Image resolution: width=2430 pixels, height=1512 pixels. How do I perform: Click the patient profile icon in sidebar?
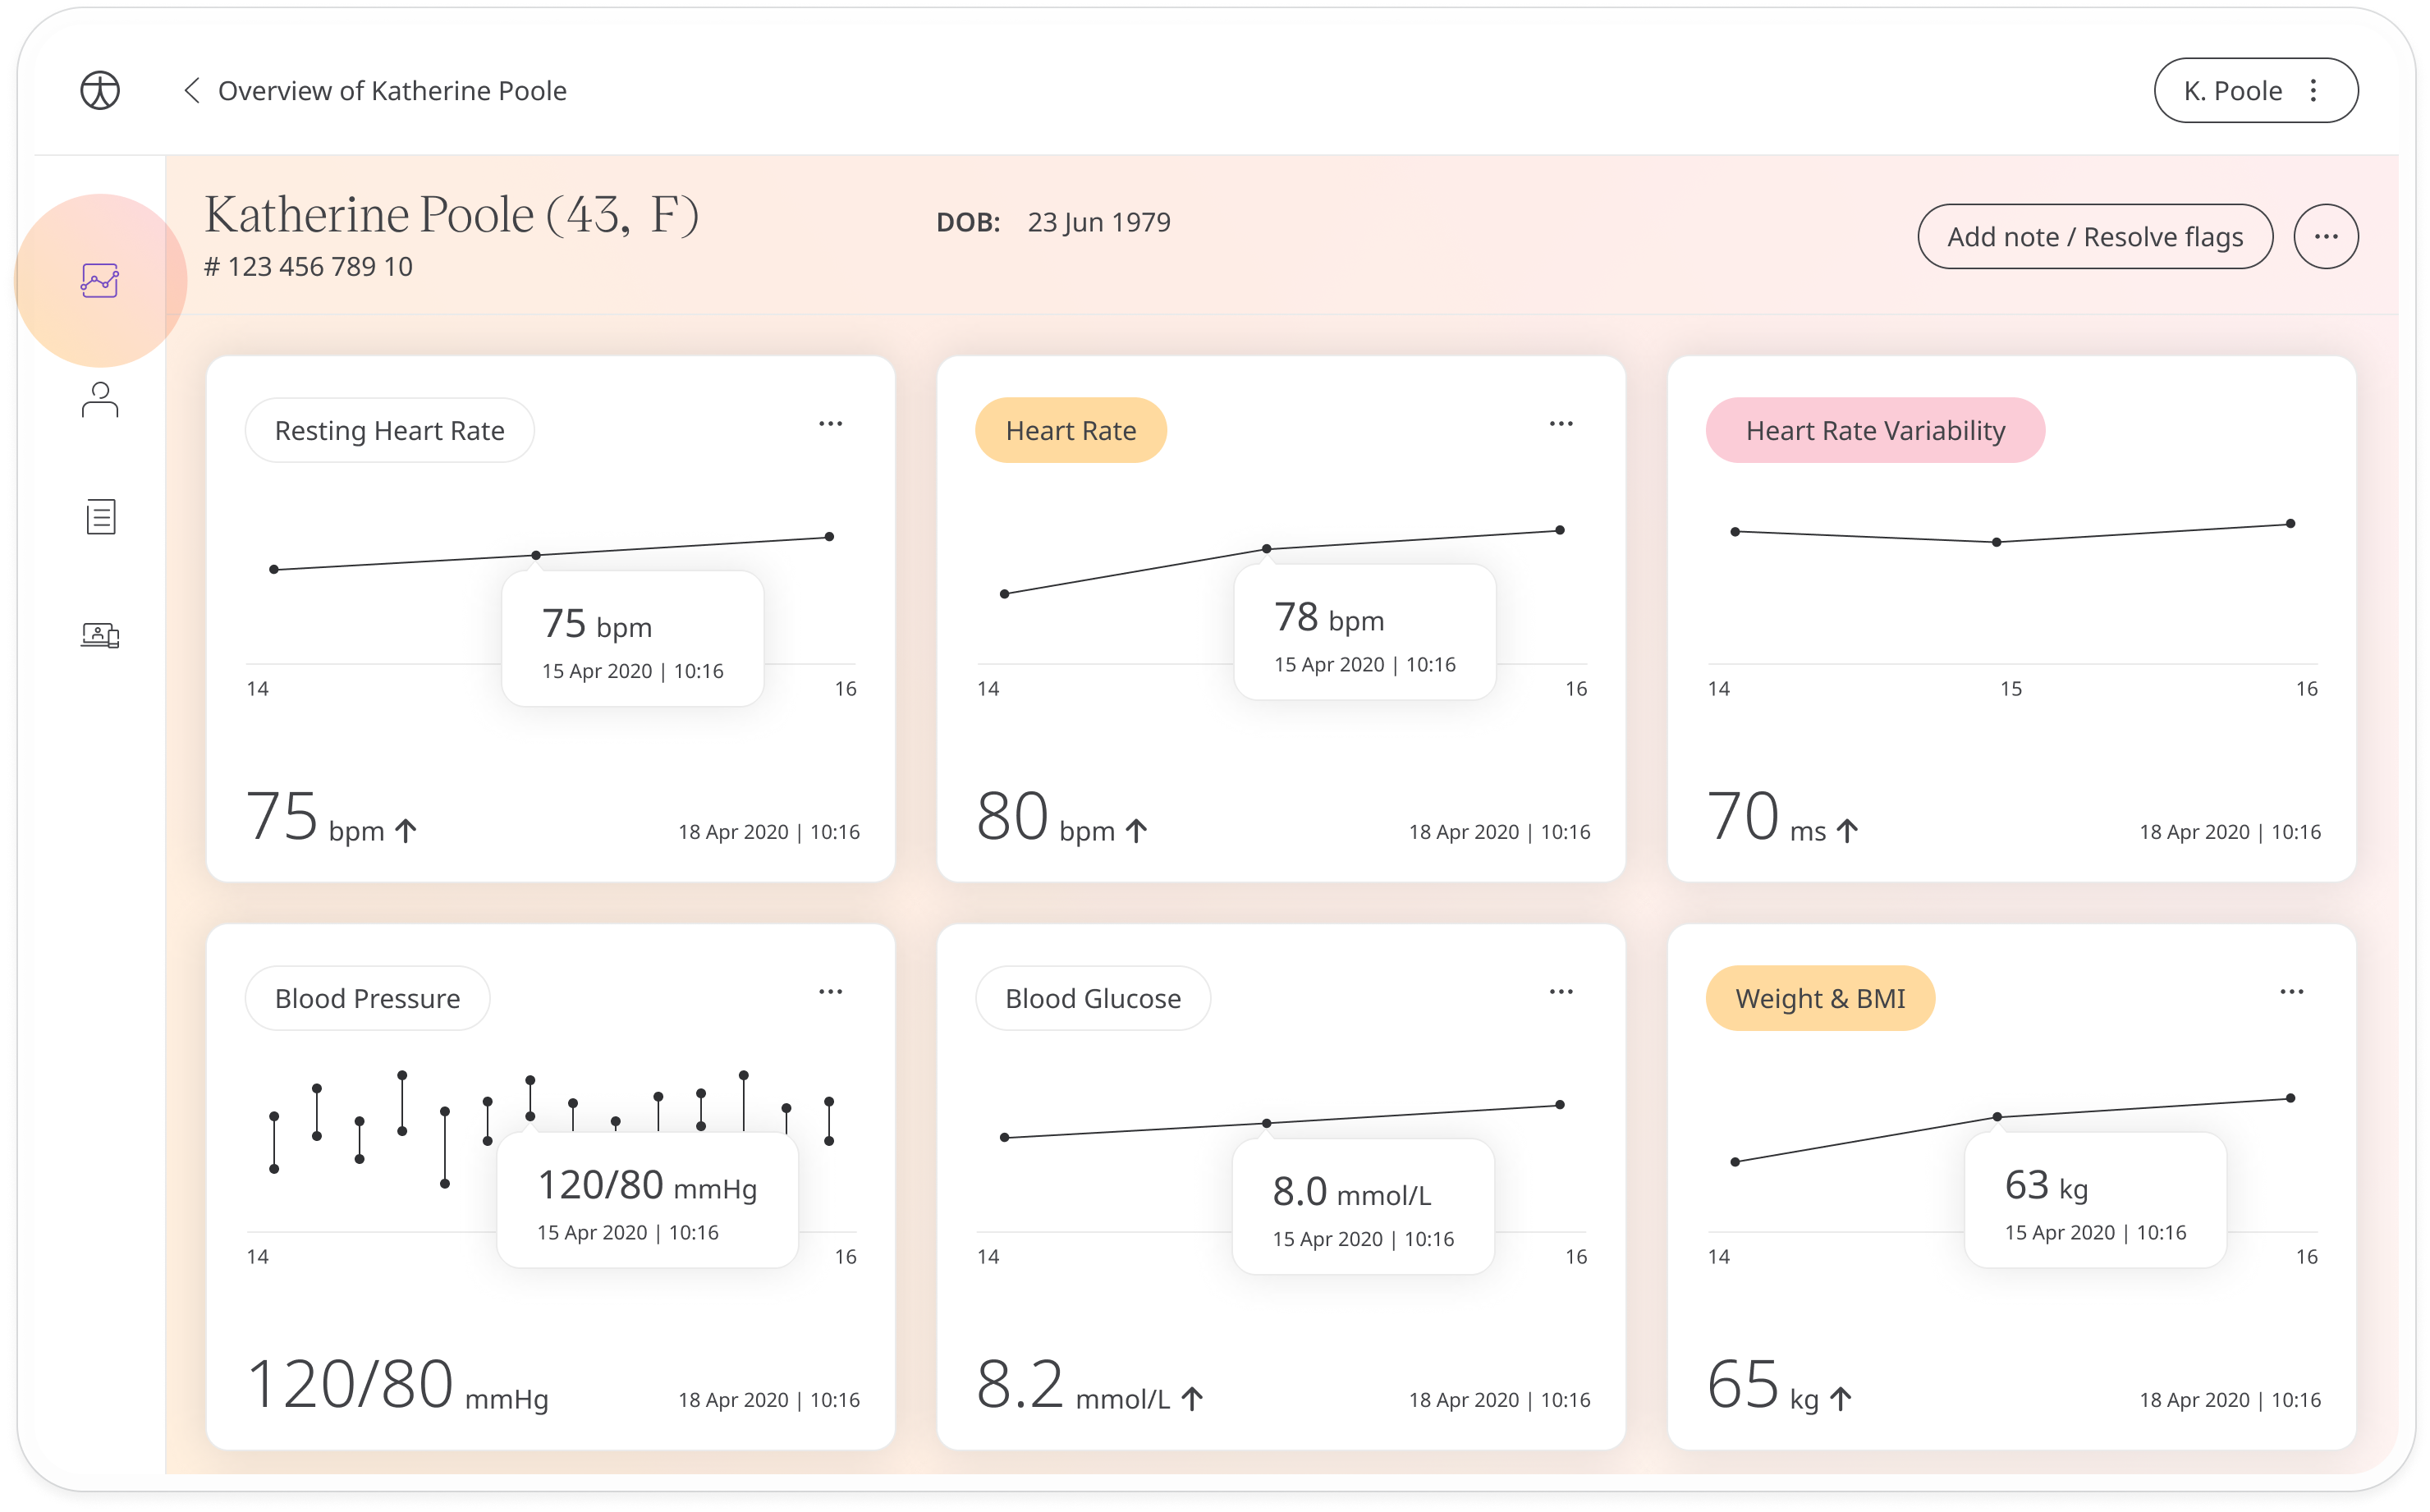(x=99, y=399)
